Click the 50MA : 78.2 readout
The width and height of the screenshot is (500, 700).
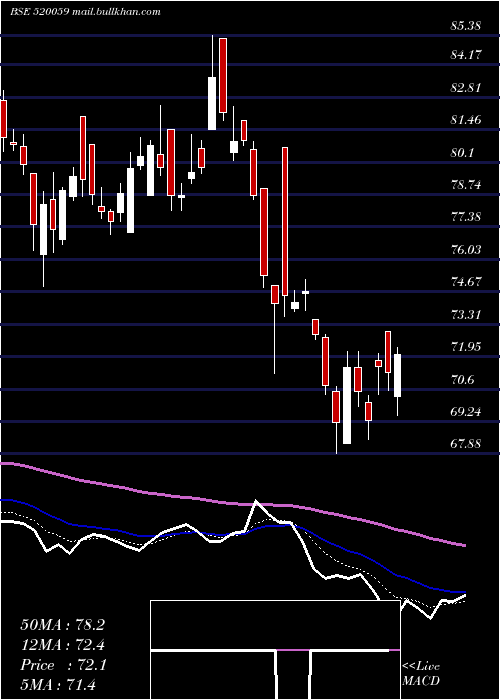[x=62, y=625]
